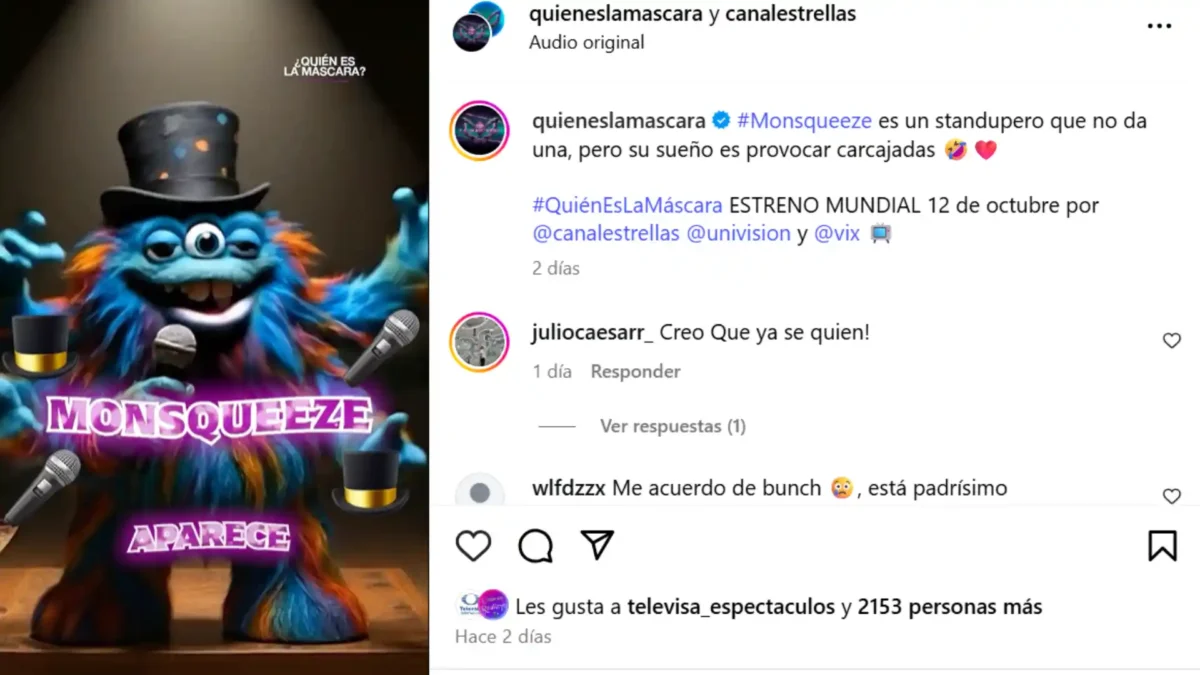Open the @vix mention

[x=837, y=234]
